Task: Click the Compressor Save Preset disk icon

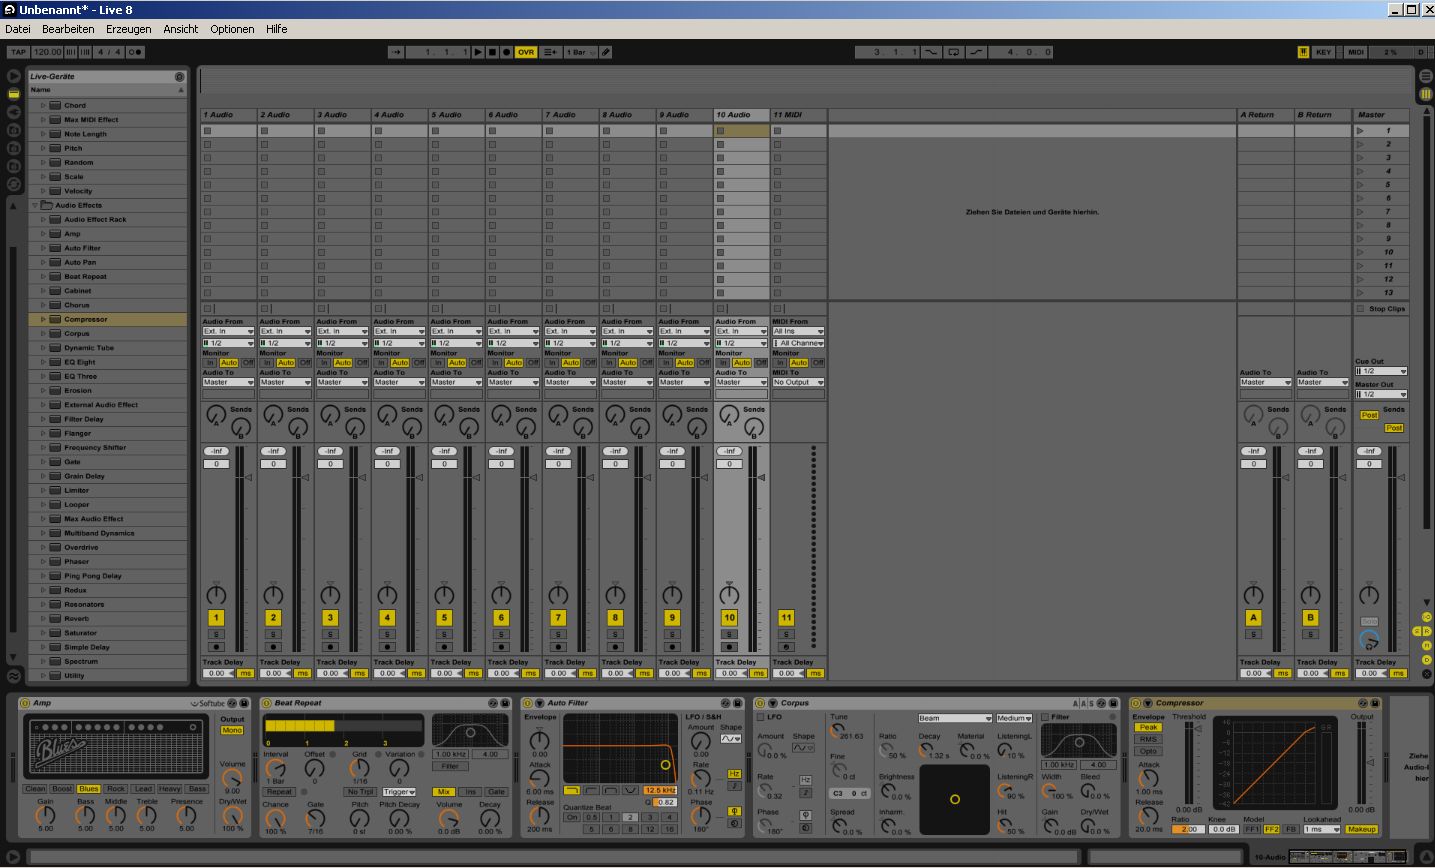Action: coord(1375,703)
